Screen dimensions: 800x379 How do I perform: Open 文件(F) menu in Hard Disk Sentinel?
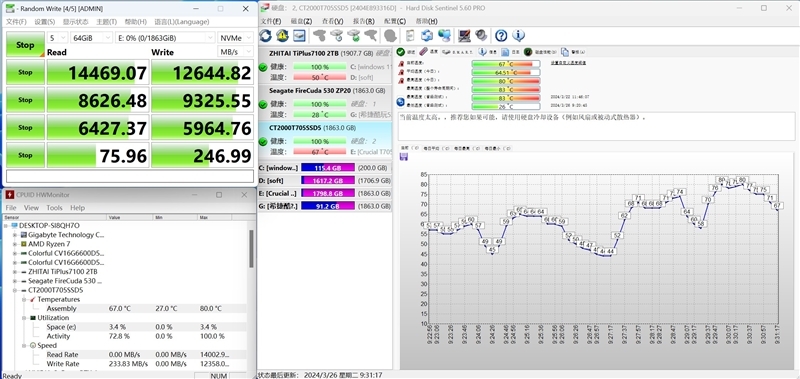click(x=270, y=21)
